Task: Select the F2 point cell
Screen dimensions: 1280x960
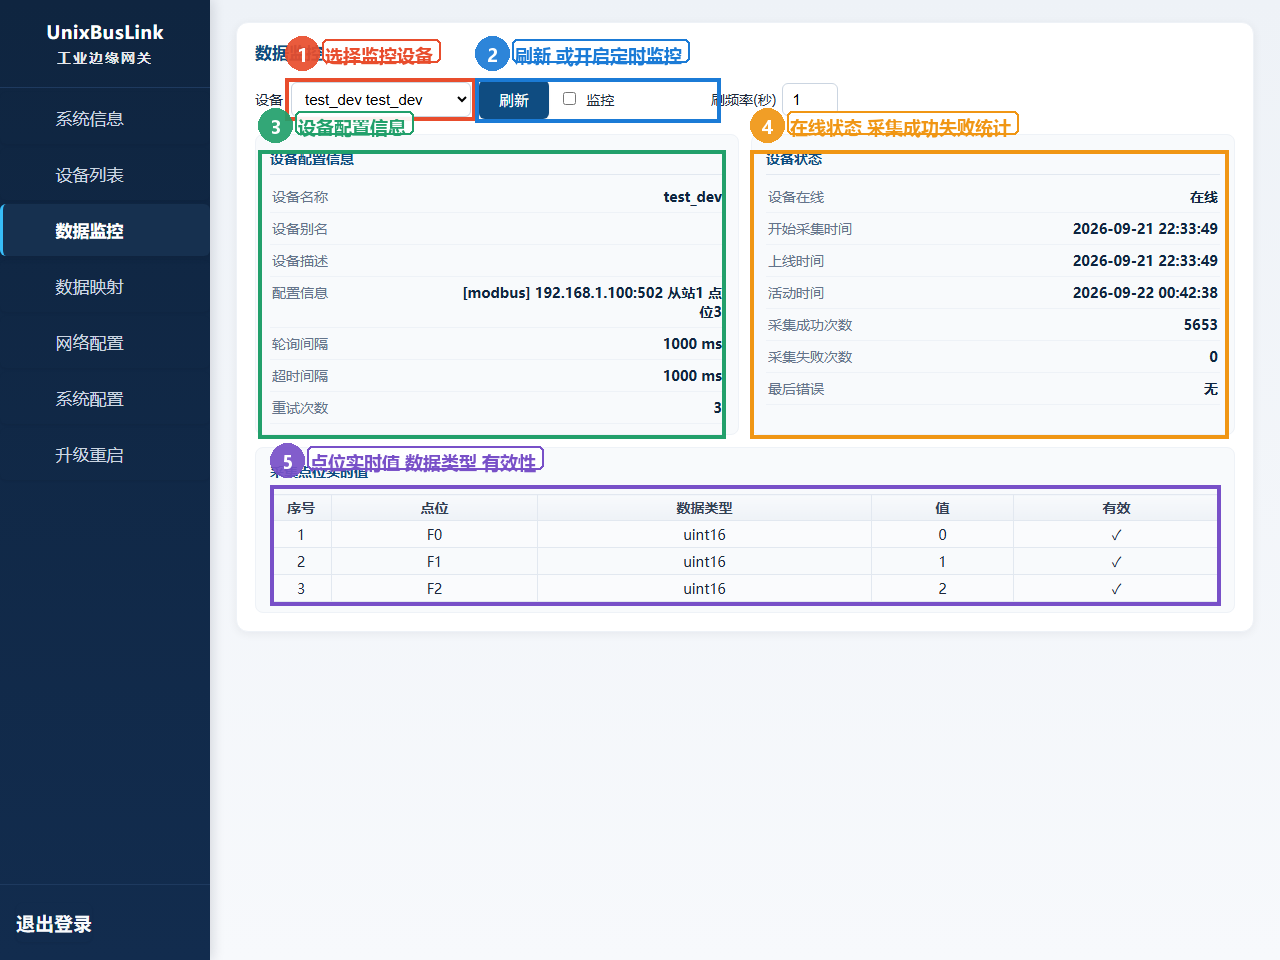Action: pos(434,589)
